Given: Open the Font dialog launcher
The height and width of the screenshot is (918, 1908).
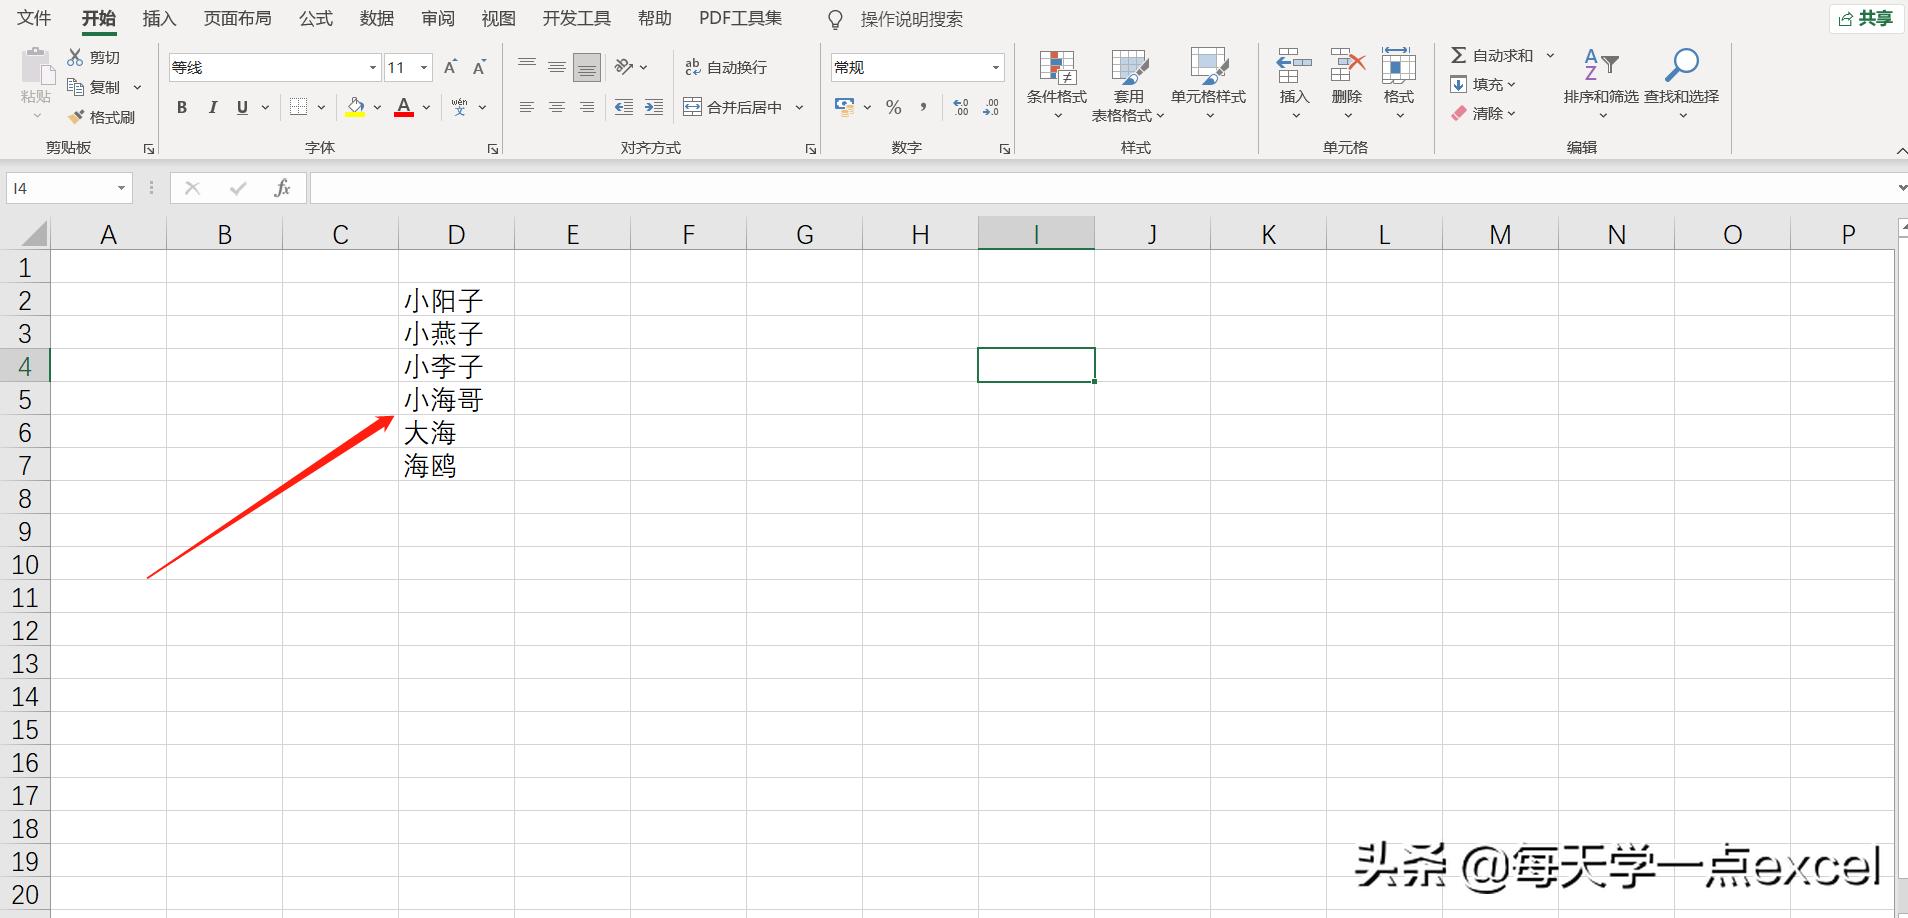Looking at the screenshot, I should point(493,149).
